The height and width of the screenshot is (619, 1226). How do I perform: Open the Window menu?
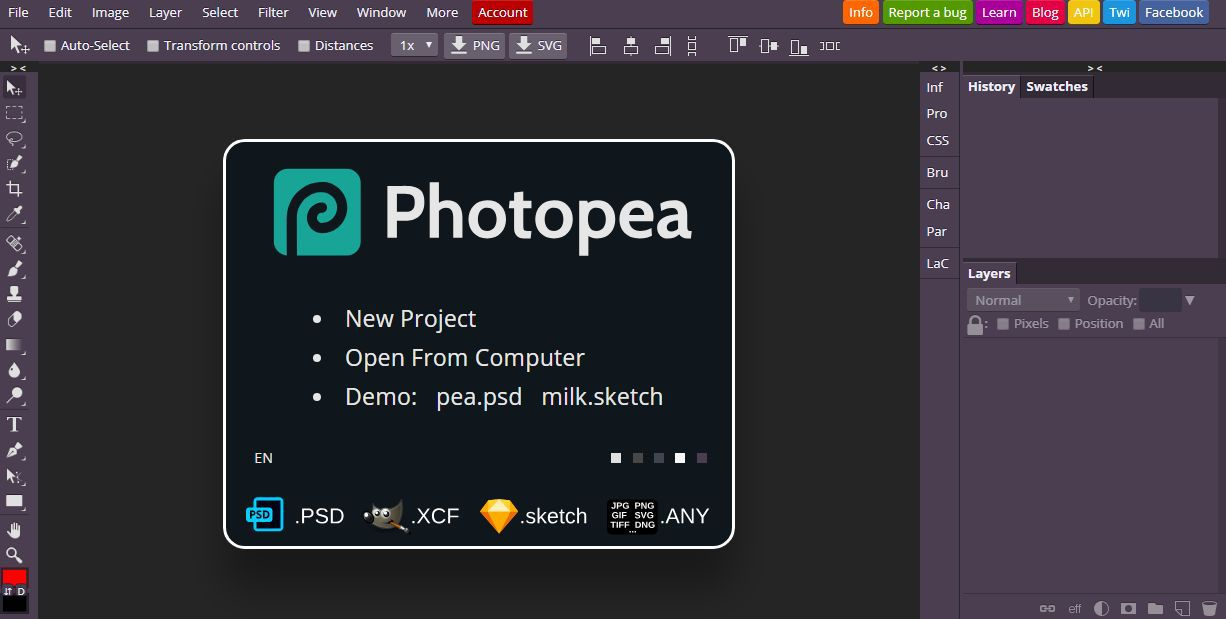pos(381,13)
